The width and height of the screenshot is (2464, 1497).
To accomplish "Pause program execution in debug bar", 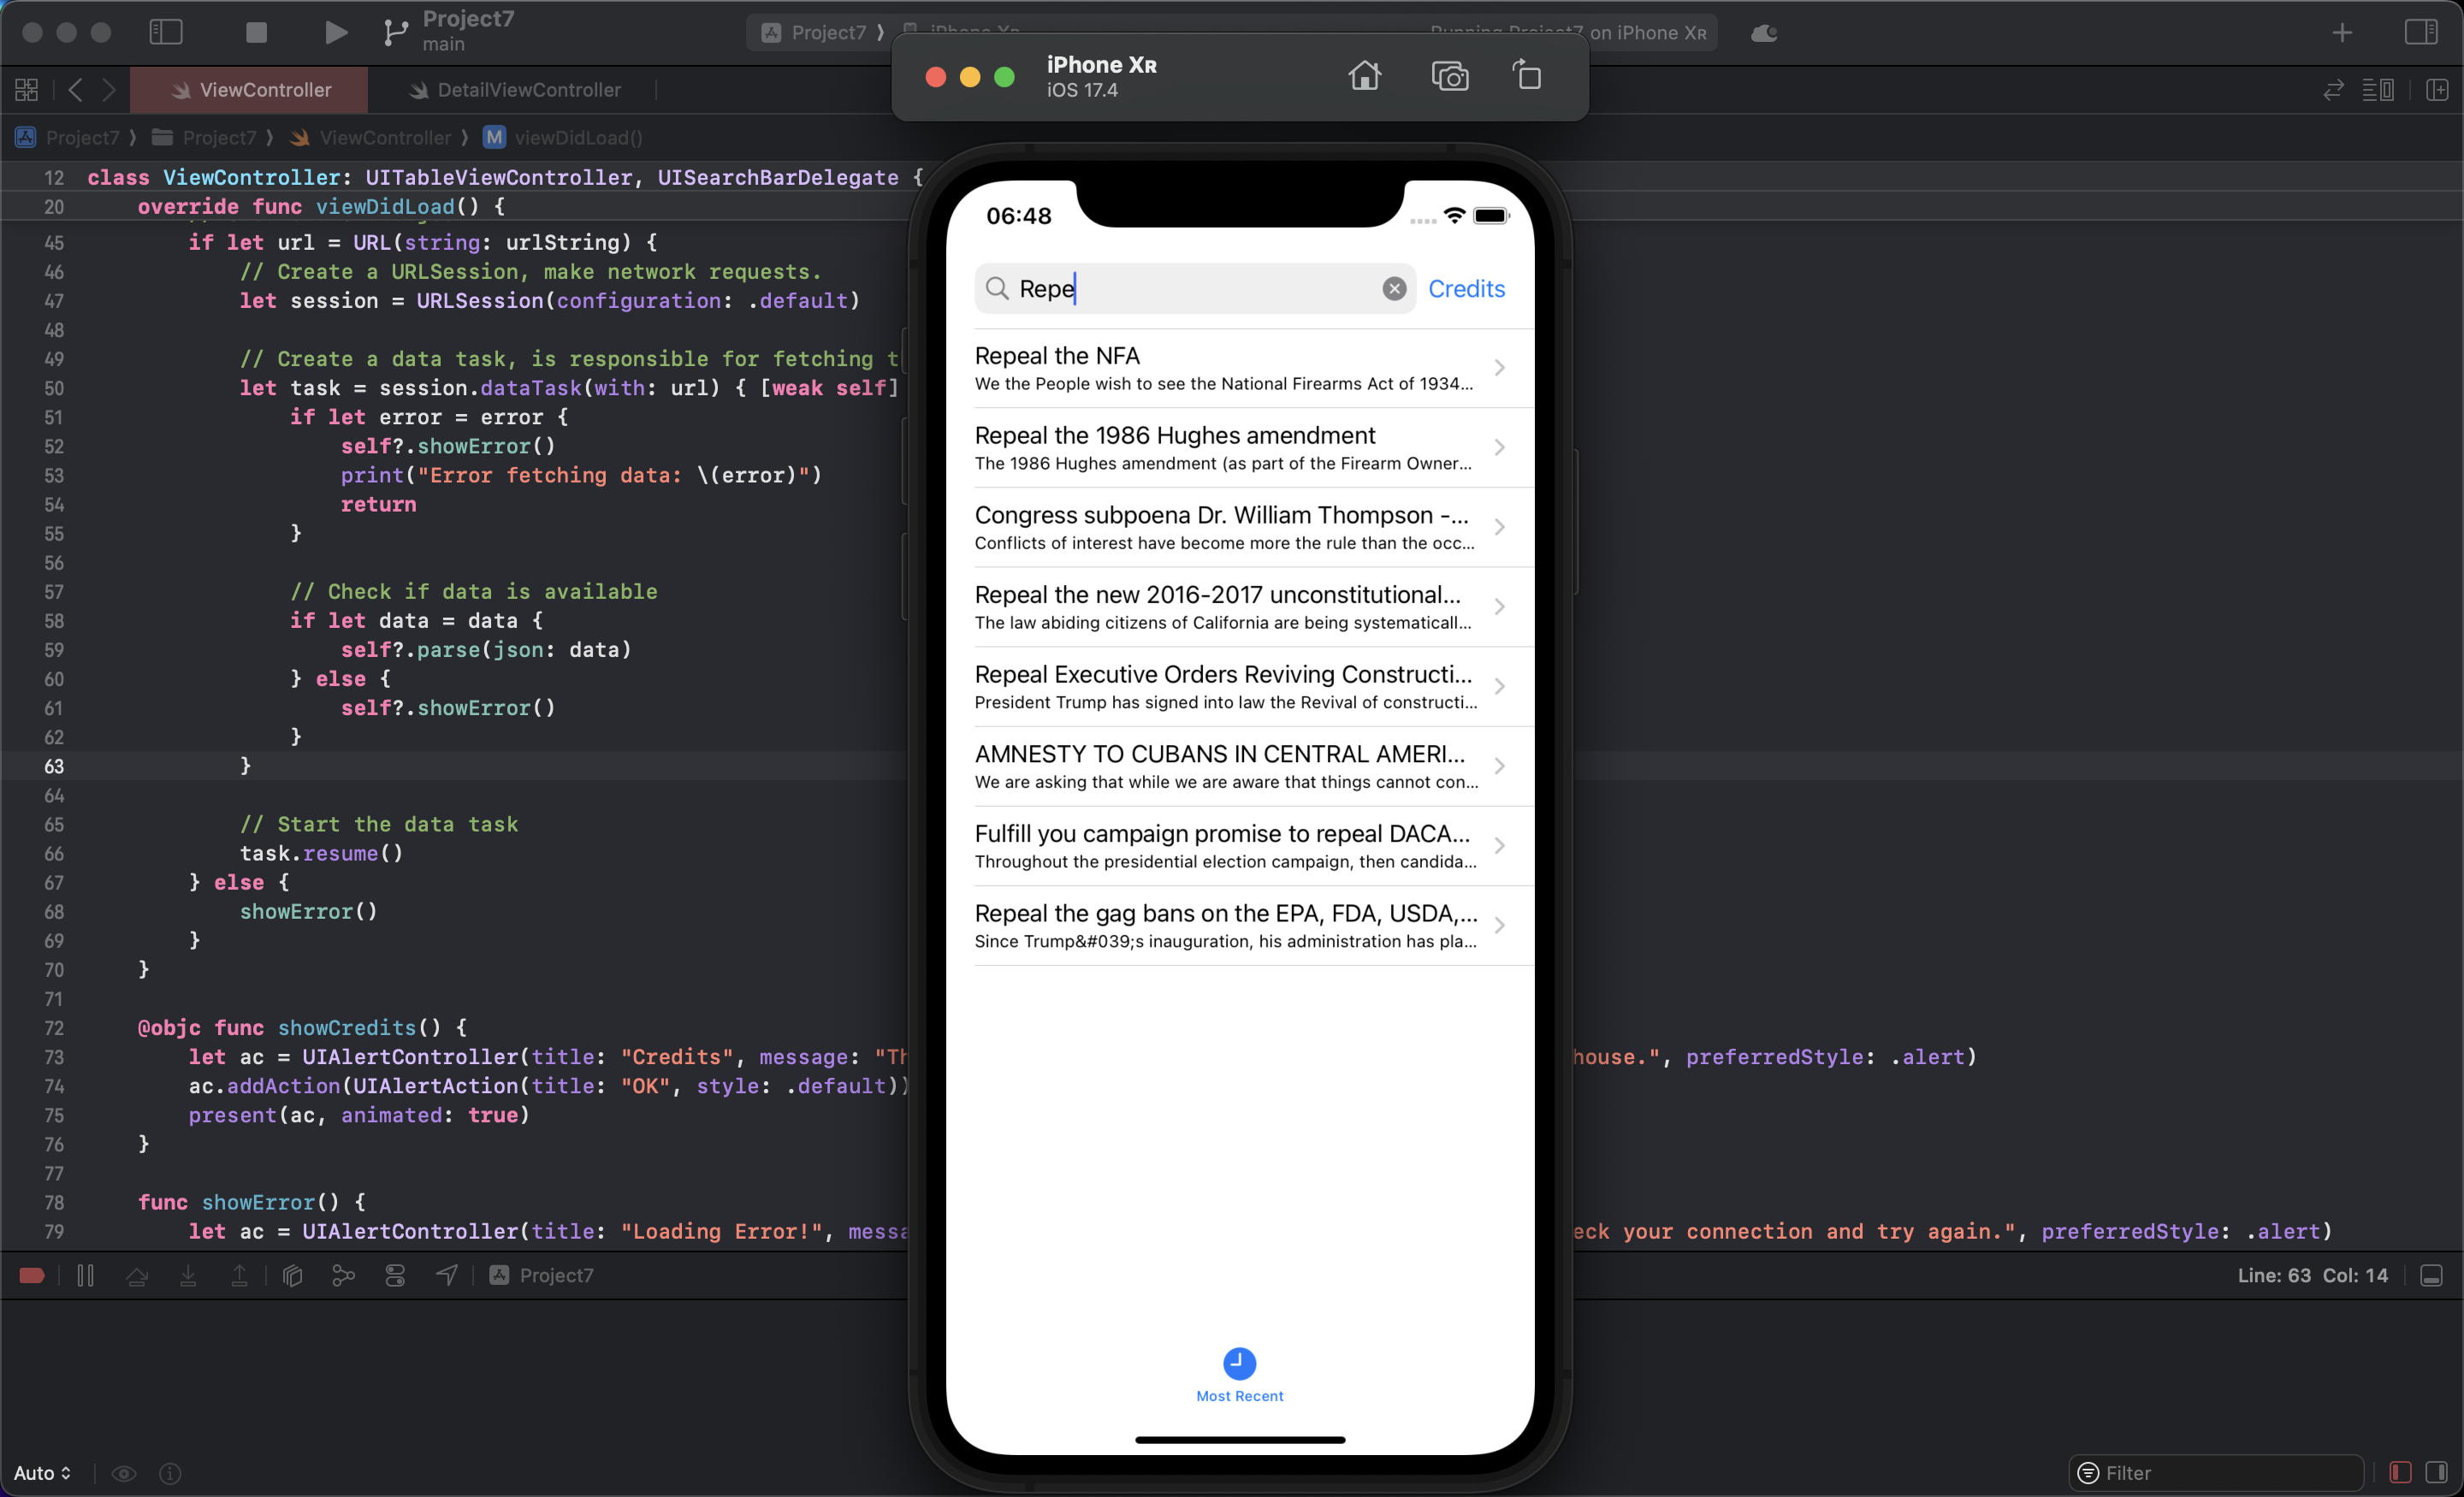I will pos(85,1275).
